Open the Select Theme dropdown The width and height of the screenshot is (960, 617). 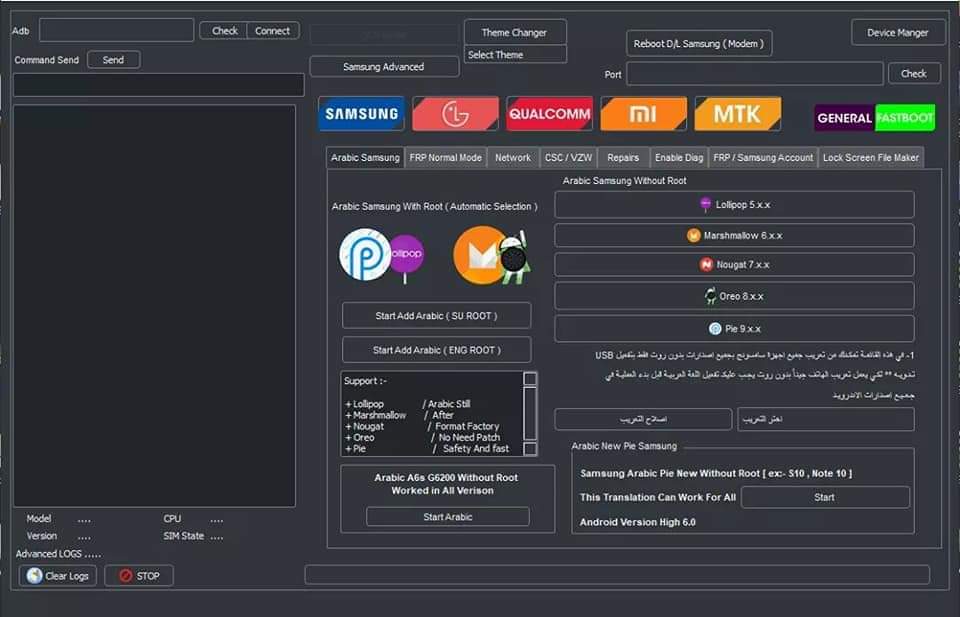pyautogui.click(x=516, y=54)
